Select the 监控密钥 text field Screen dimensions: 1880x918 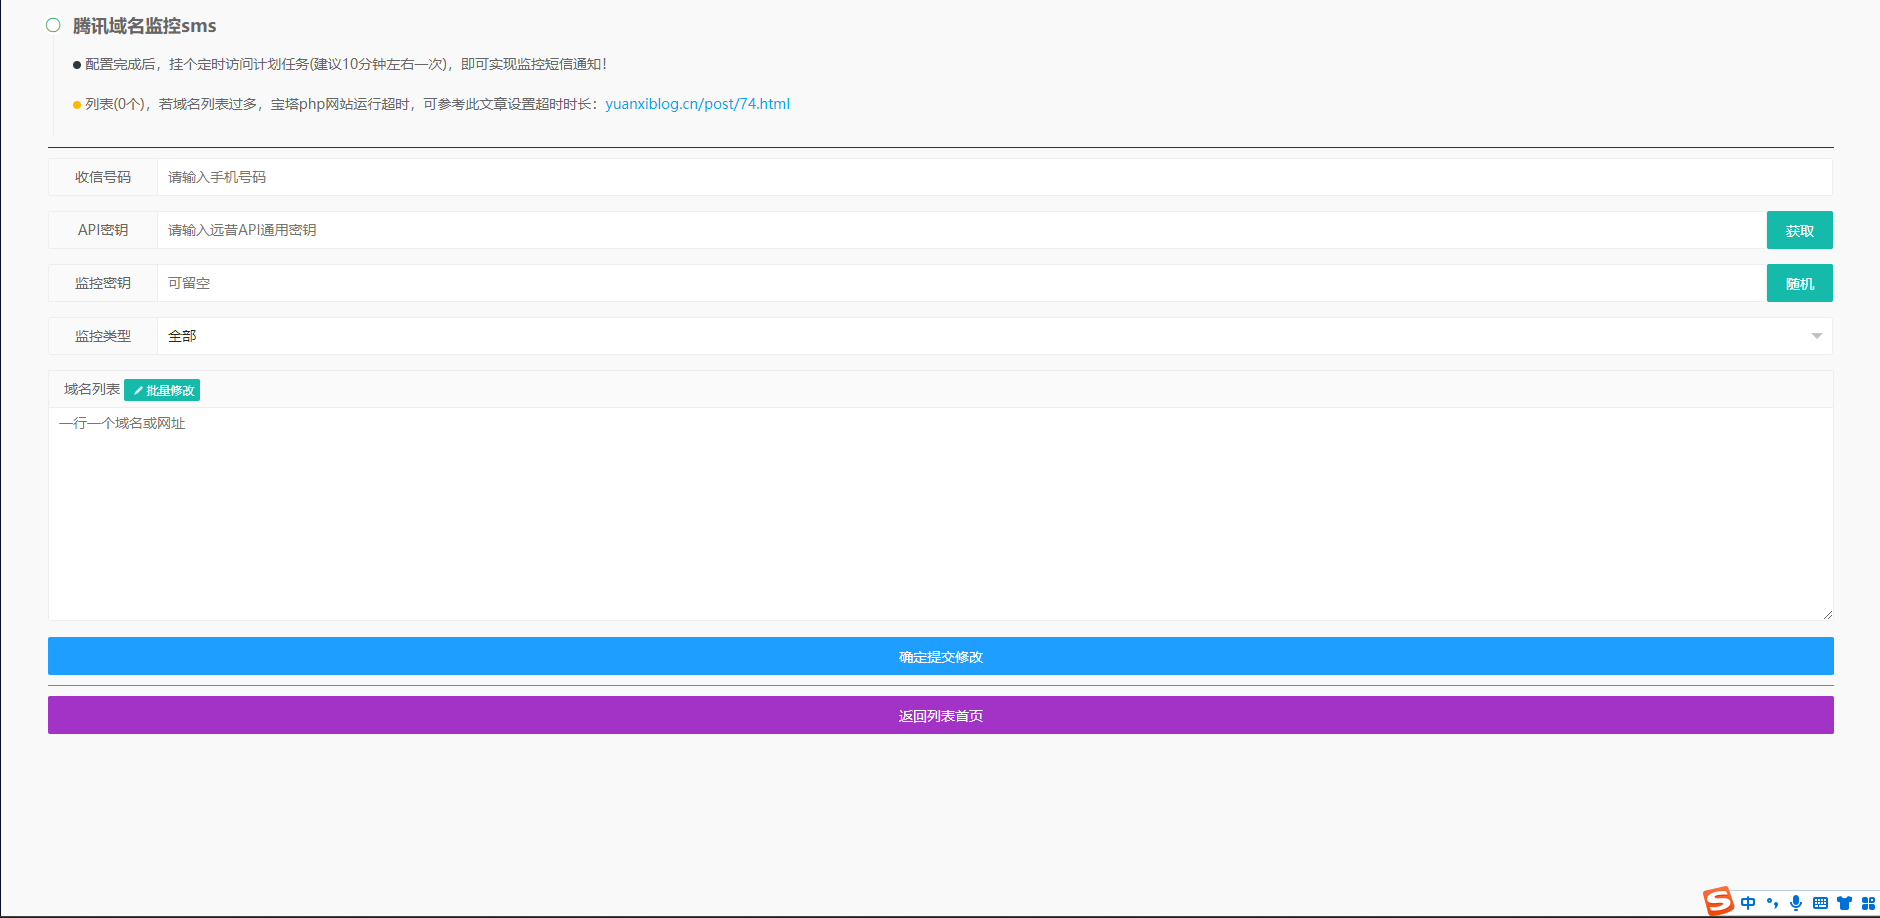click(960, 283)
